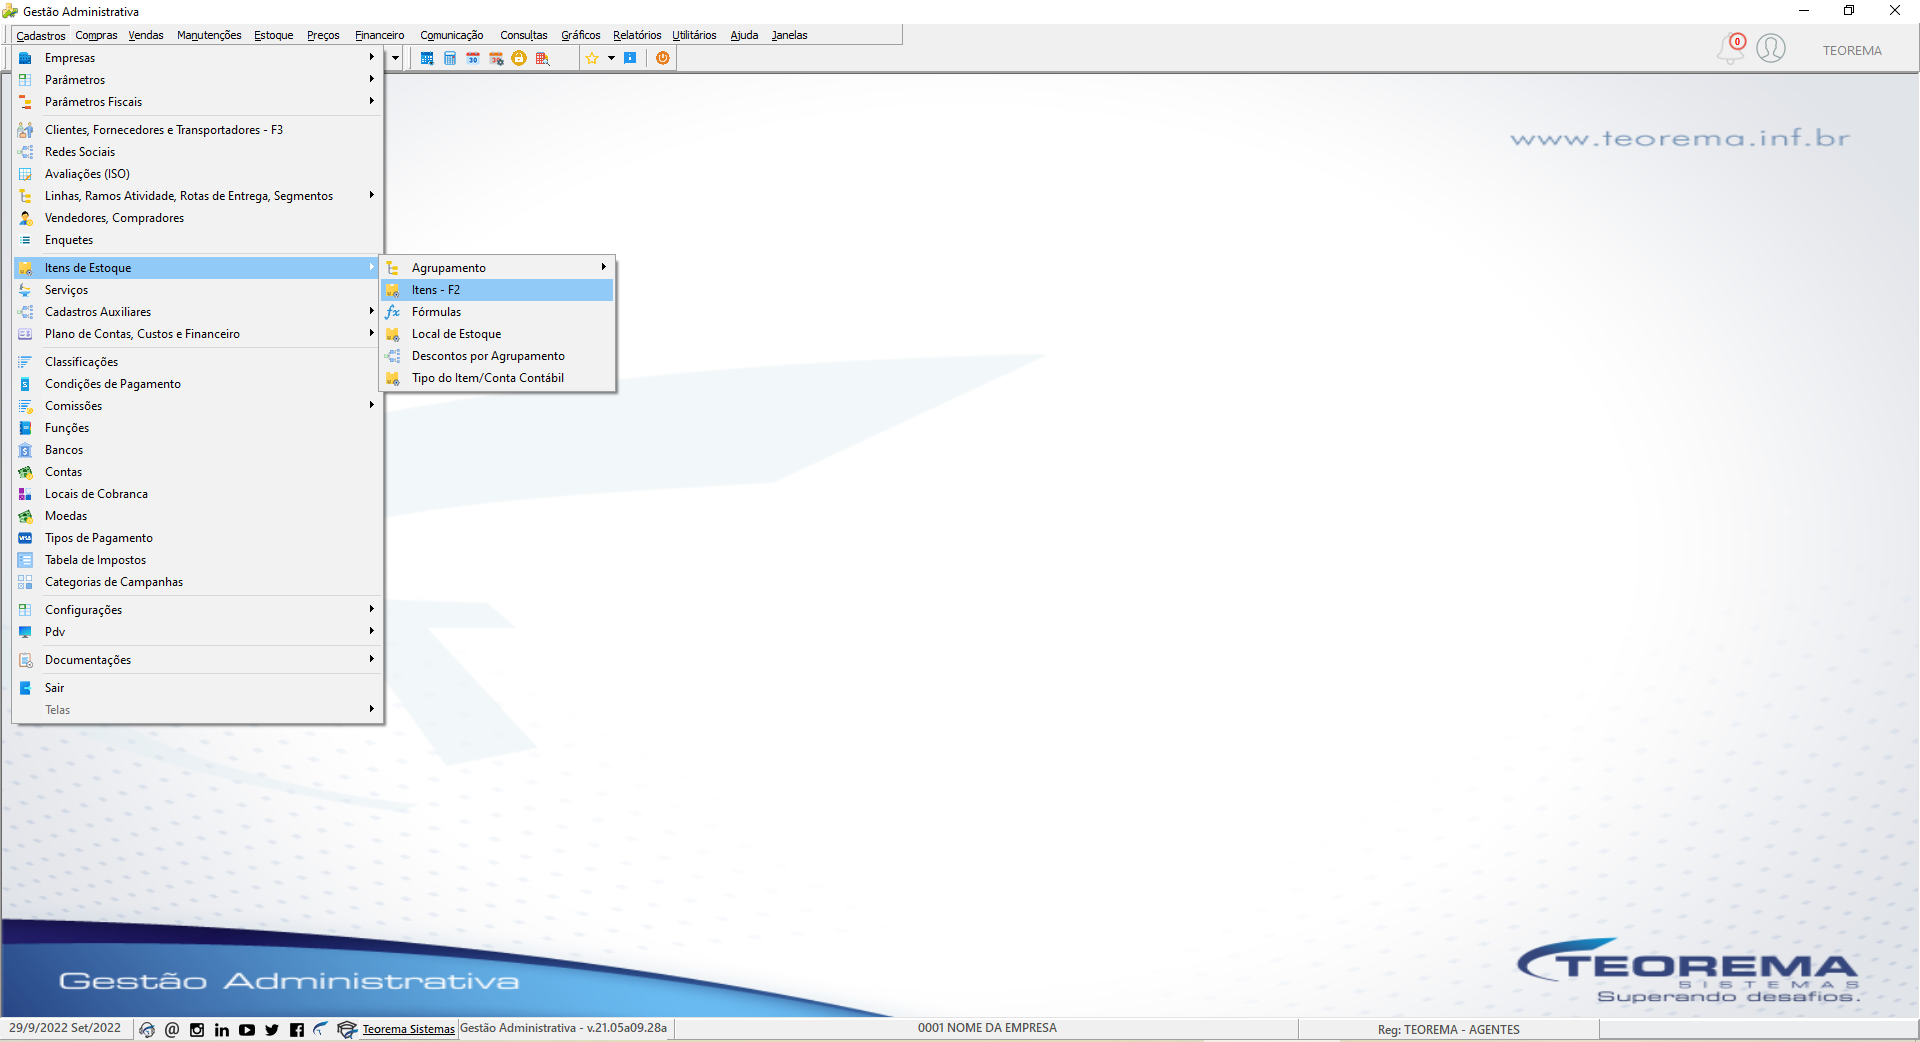1920x1042 pixels.
Task: Open Enquetes menu entry
Action: (198, 240)
